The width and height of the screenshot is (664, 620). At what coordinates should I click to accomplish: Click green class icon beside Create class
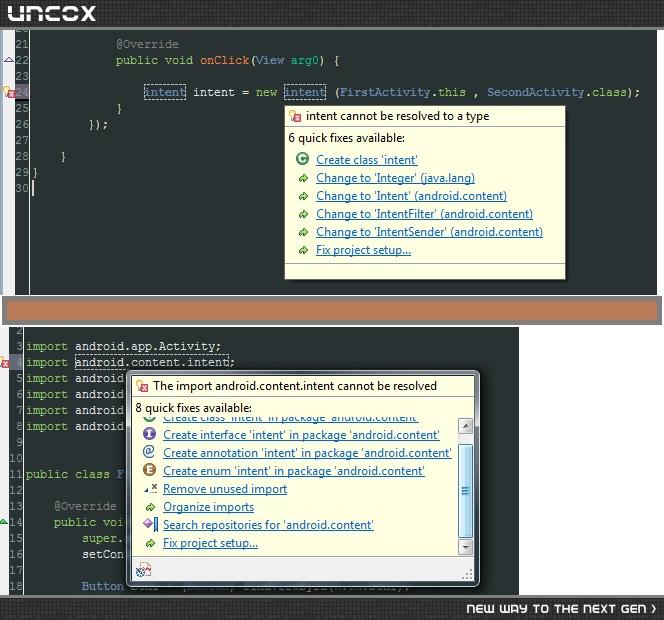pos(302,159)
